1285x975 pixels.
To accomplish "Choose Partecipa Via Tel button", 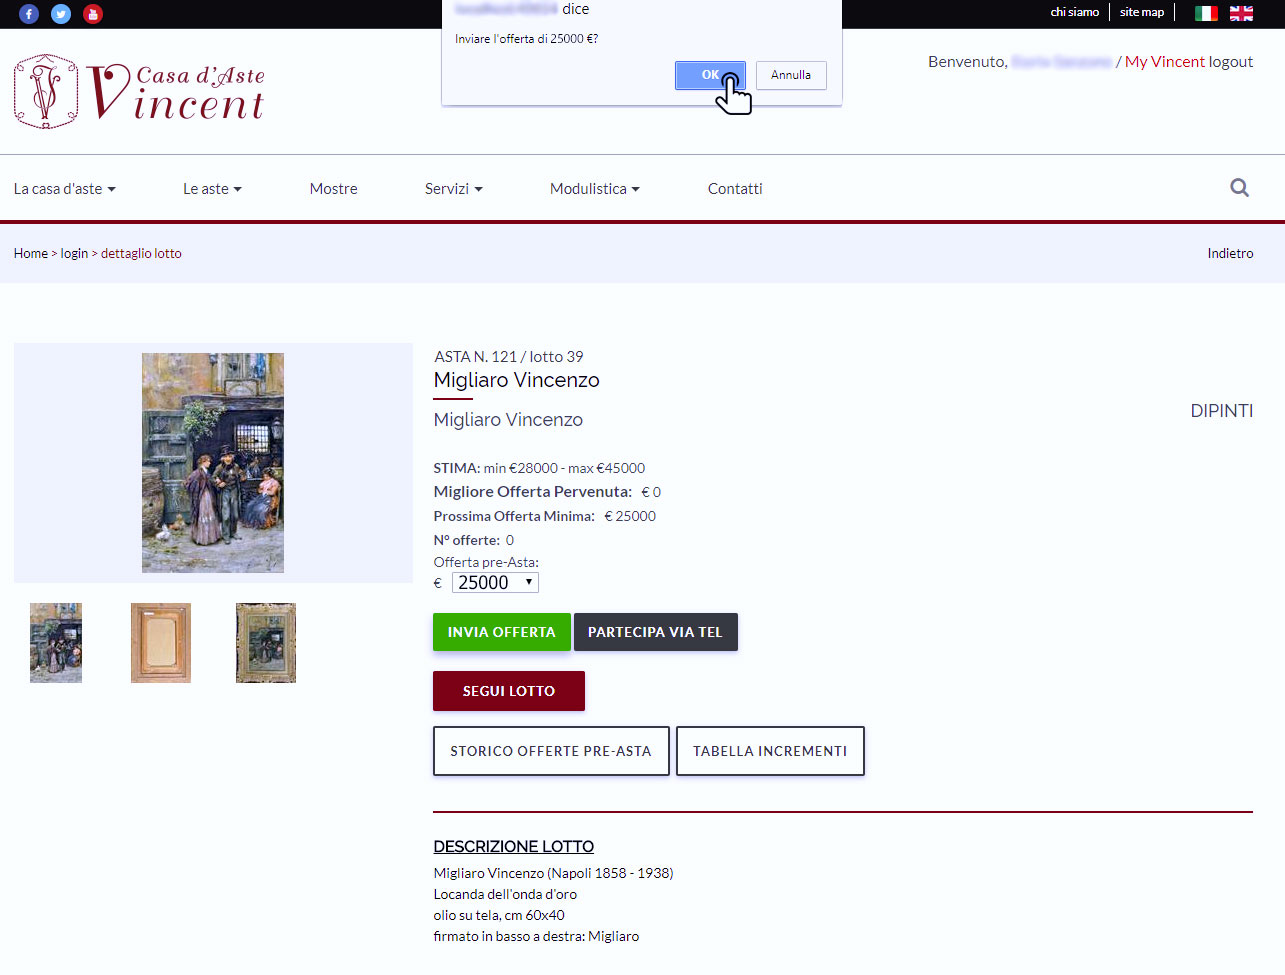I will pos(655,632).
